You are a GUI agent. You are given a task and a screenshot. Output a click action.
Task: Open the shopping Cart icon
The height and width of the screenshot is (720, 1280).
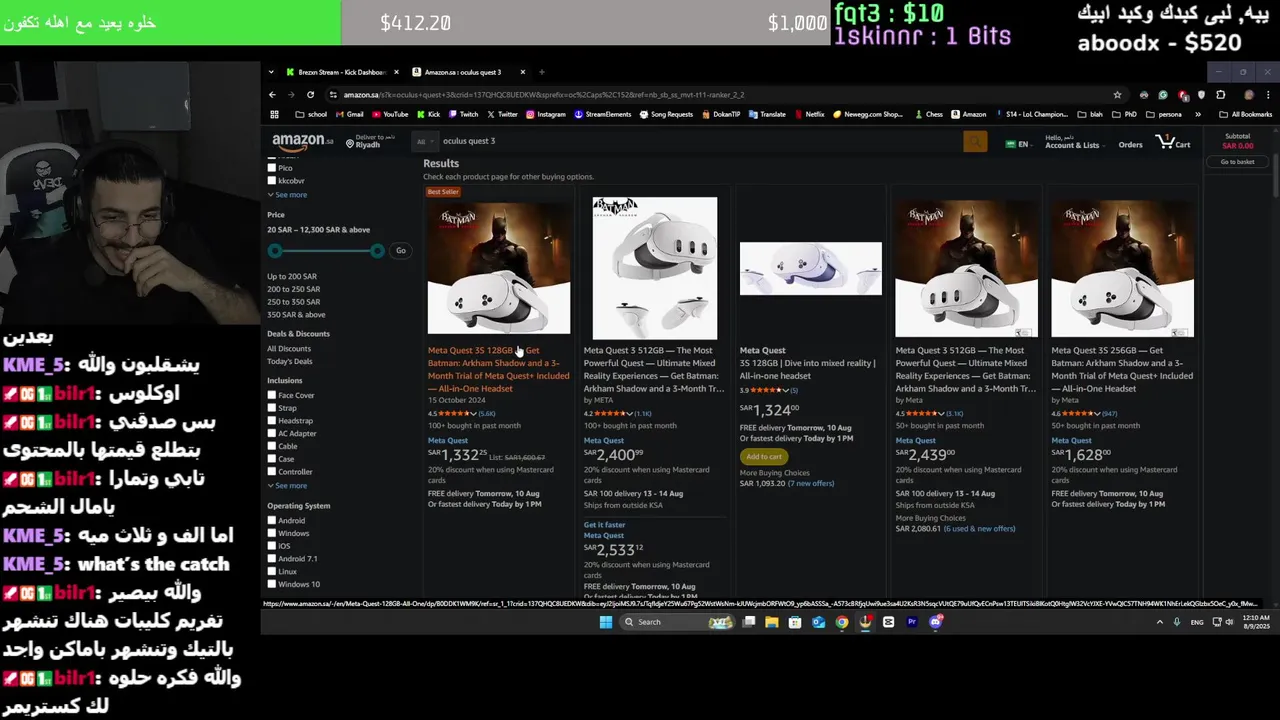point(1173,143)
